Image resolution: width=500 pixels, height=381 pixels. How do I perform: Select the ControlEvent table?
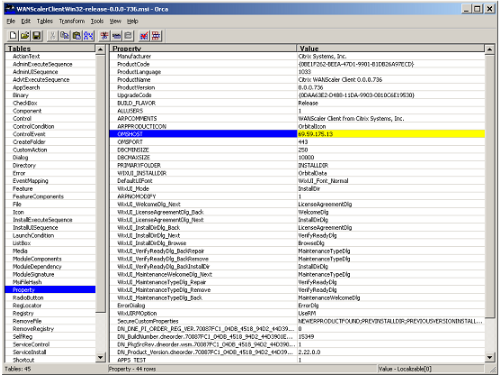(x=29, y=134)
